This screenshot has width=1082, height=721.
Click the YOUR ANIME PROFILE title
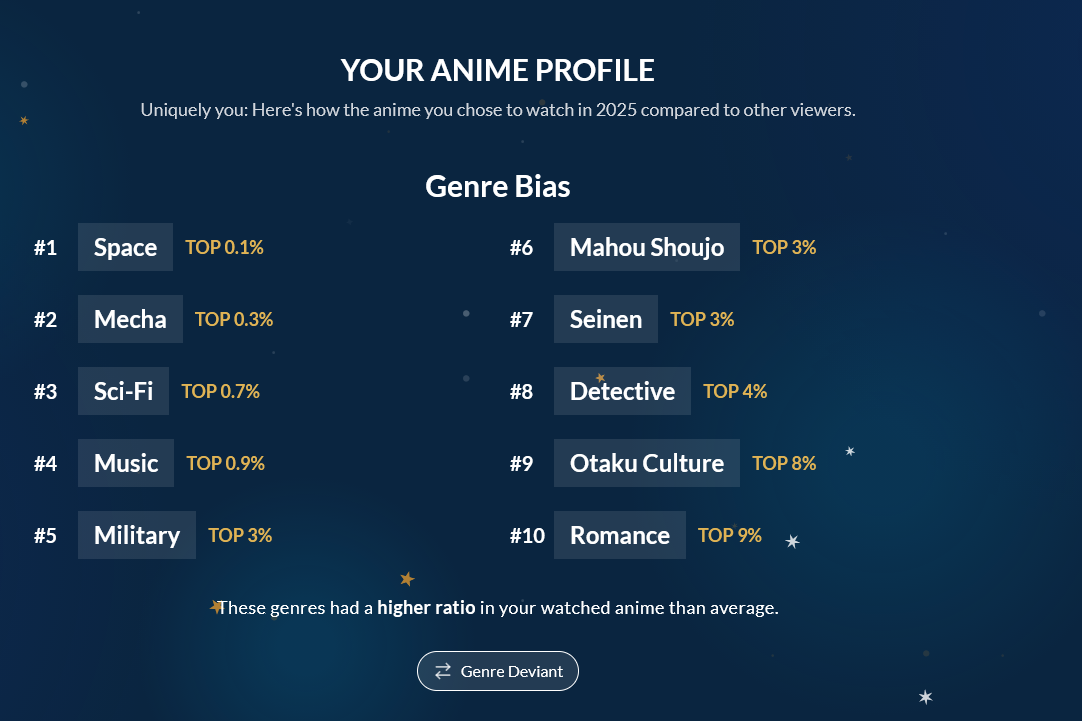pyautogui.click(x=498, y=70)
